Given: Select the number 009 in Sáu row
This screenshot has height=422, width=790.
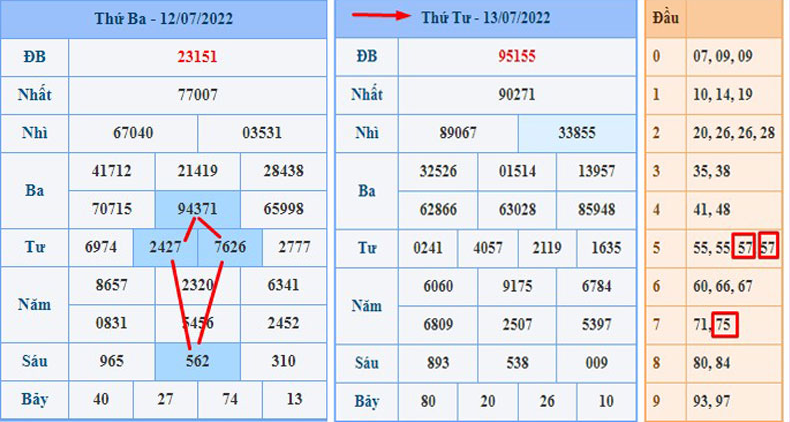Looking at the screenshot, I should (x=596, y=361).
